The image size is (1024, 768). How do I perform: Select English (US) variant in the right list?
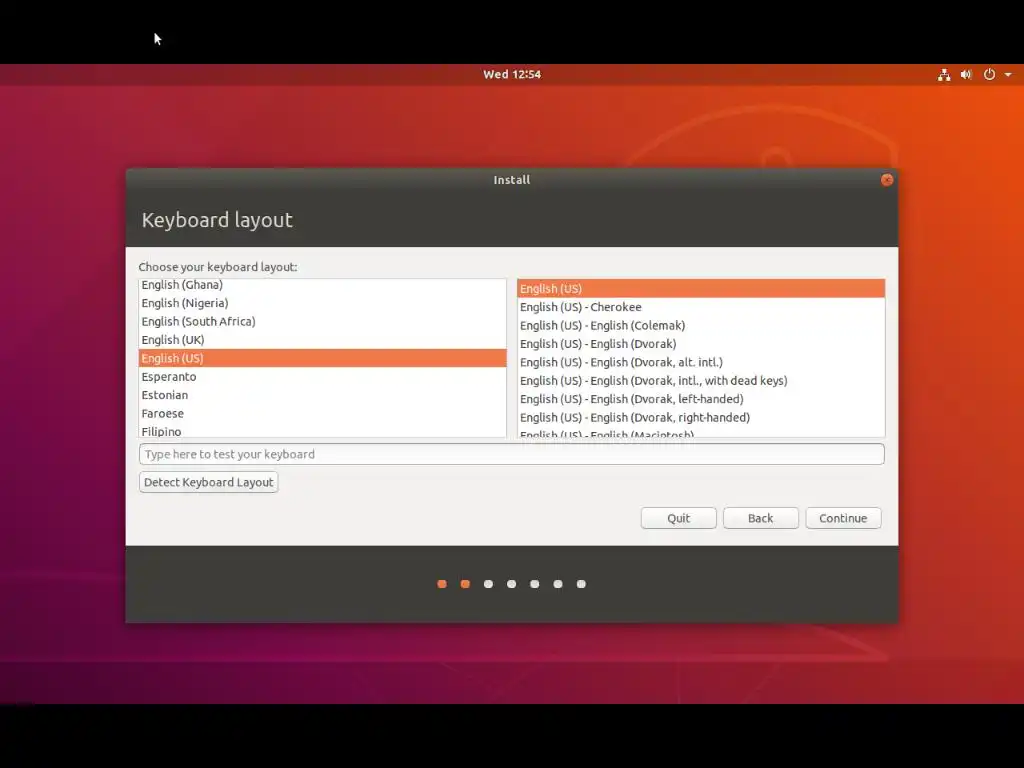click(x=701, y=289)
